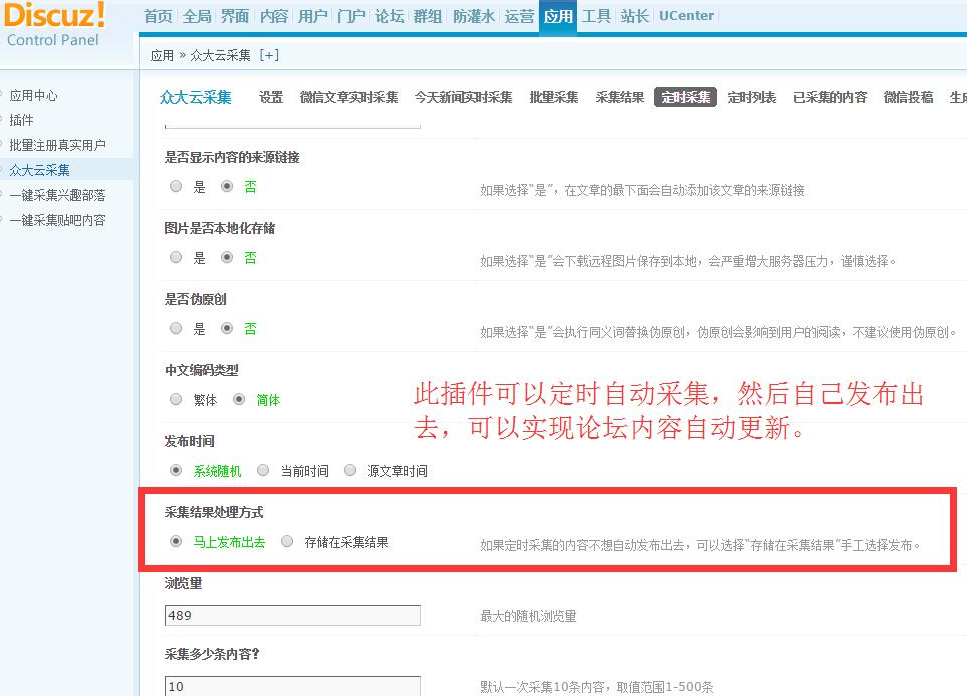
Task: Open 一键采集贴吧内容 in the sidebar
Action: [58, 220]
